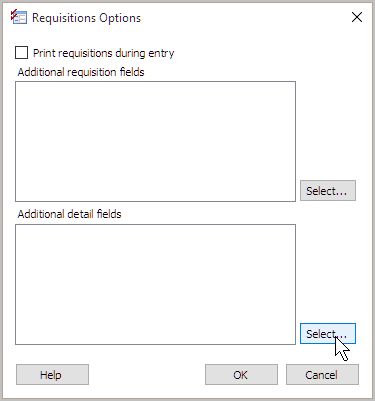Click inside the Additional requisition fields list
The height and width of the screenshot is (401, 375).
pos(155,141)
